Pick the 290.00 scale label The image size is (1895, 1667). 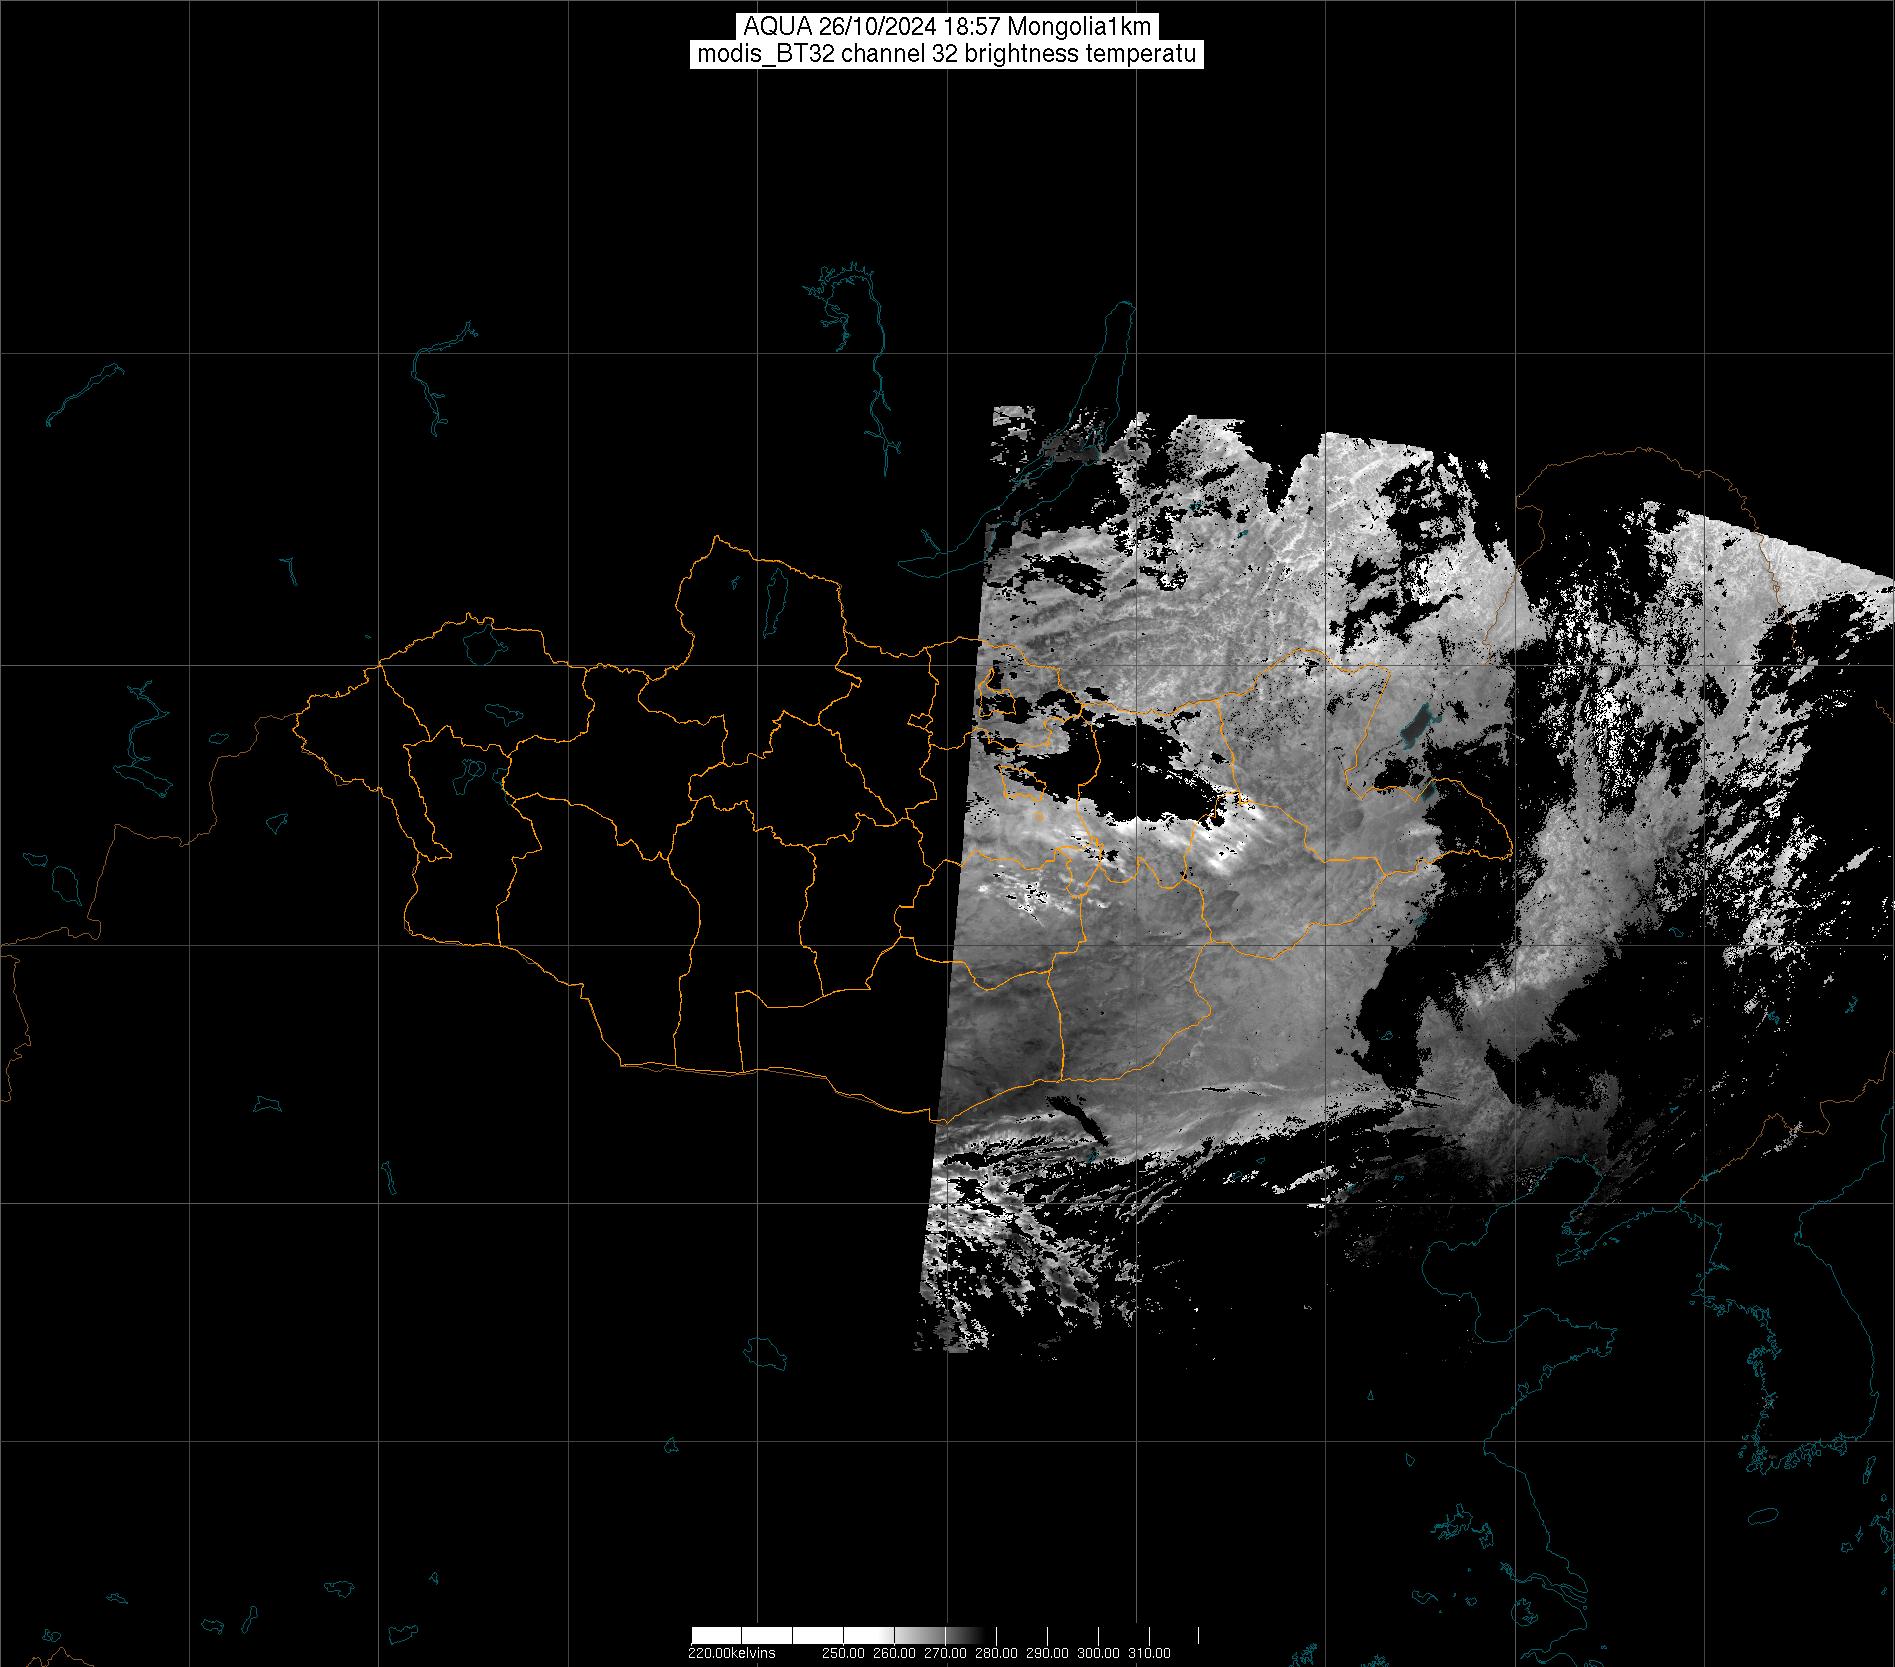[1048, 1652]
